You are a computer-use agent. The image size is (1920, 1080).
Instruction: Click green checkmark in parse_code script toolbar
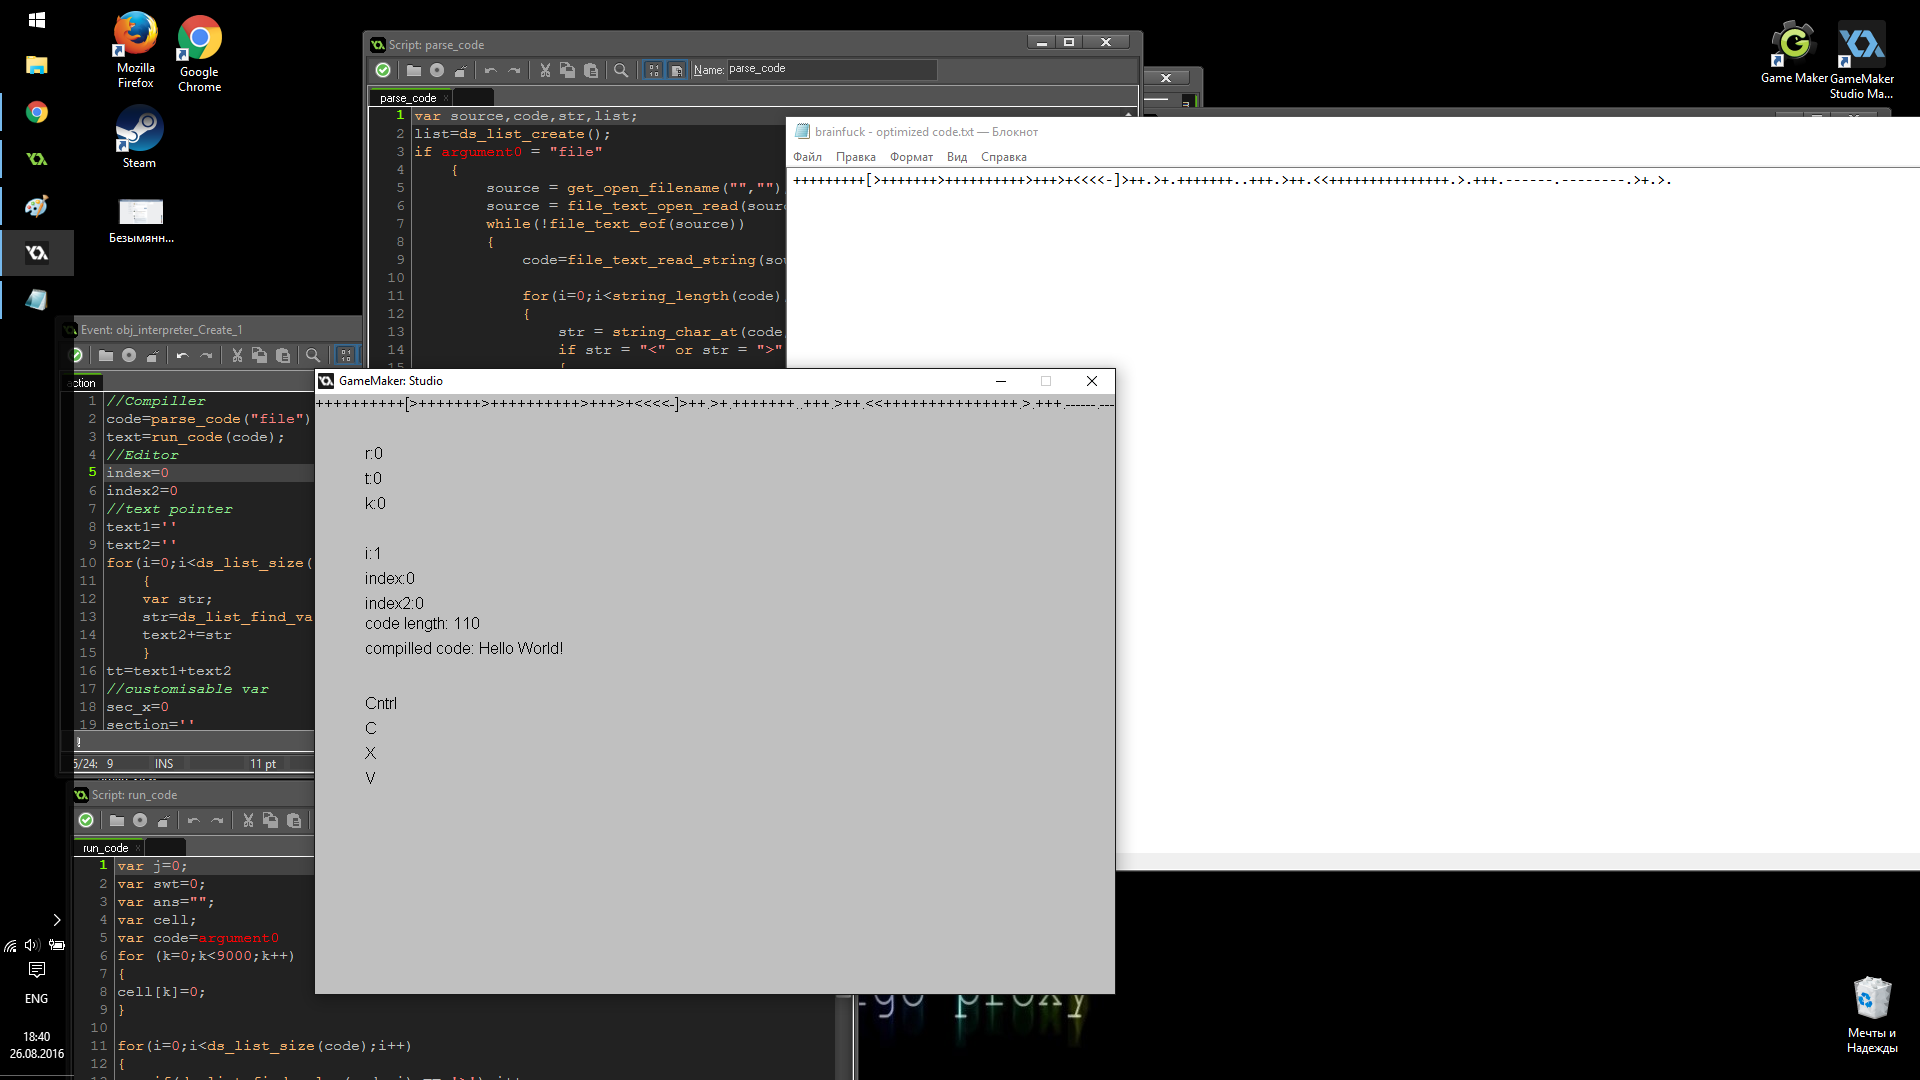[383, 70]
